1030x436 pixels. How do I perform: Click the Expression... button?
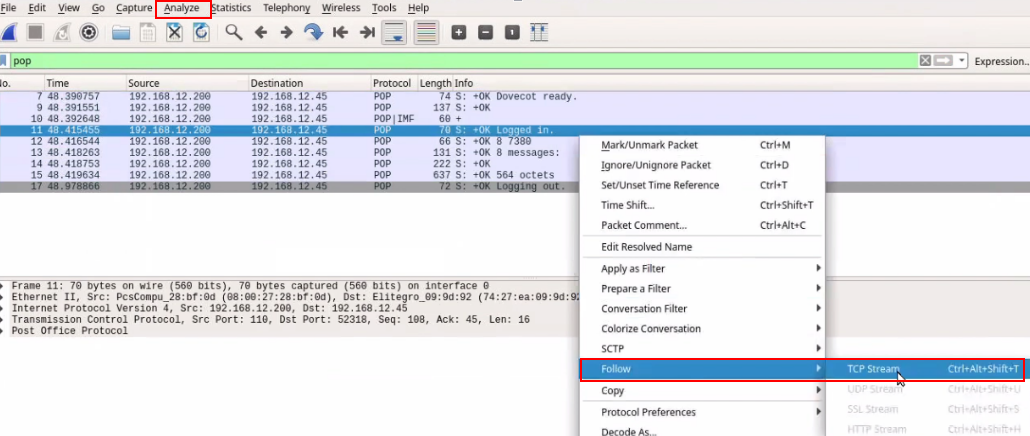1001,61
